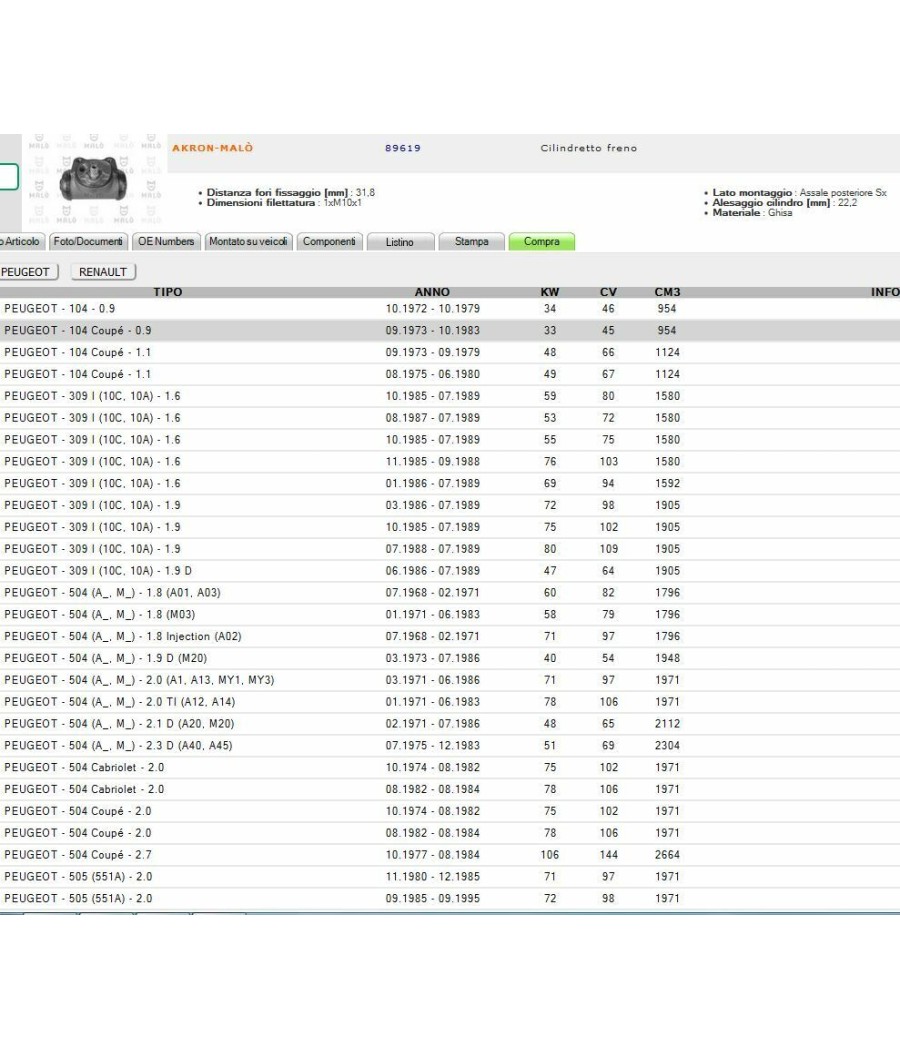
Task: Click the Stampa print tab
Action: pos(471,242)
